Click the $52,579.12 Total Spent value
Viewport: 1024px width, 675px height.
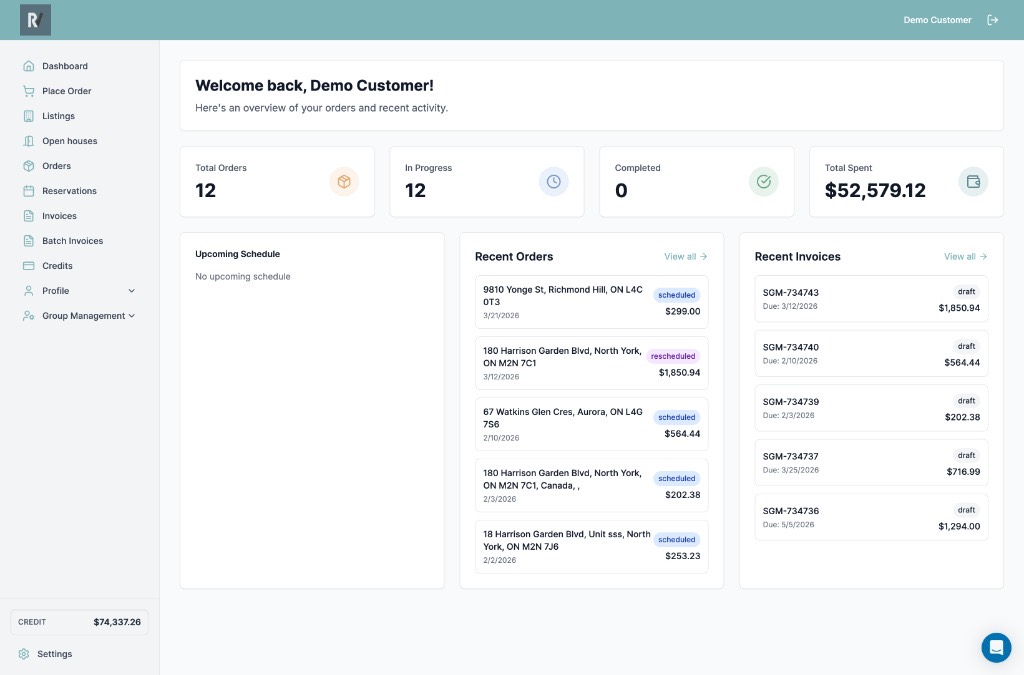875,190
